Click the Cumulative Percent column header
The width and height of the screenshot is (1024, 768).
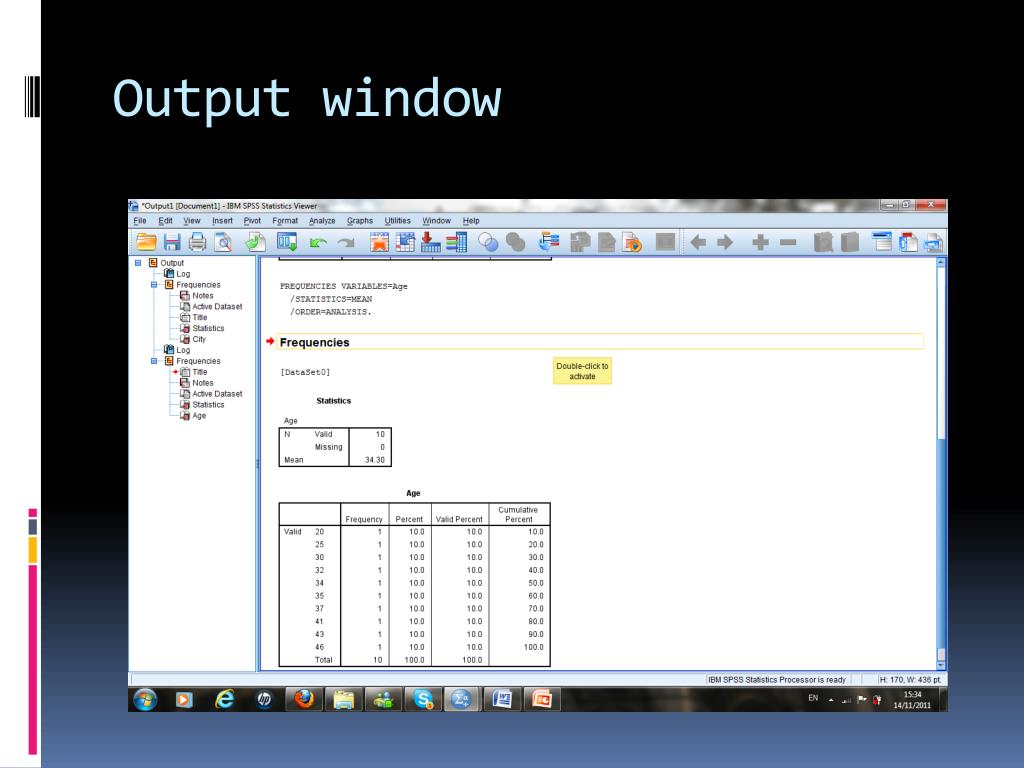pyautogui.click(x=519, y=515)
